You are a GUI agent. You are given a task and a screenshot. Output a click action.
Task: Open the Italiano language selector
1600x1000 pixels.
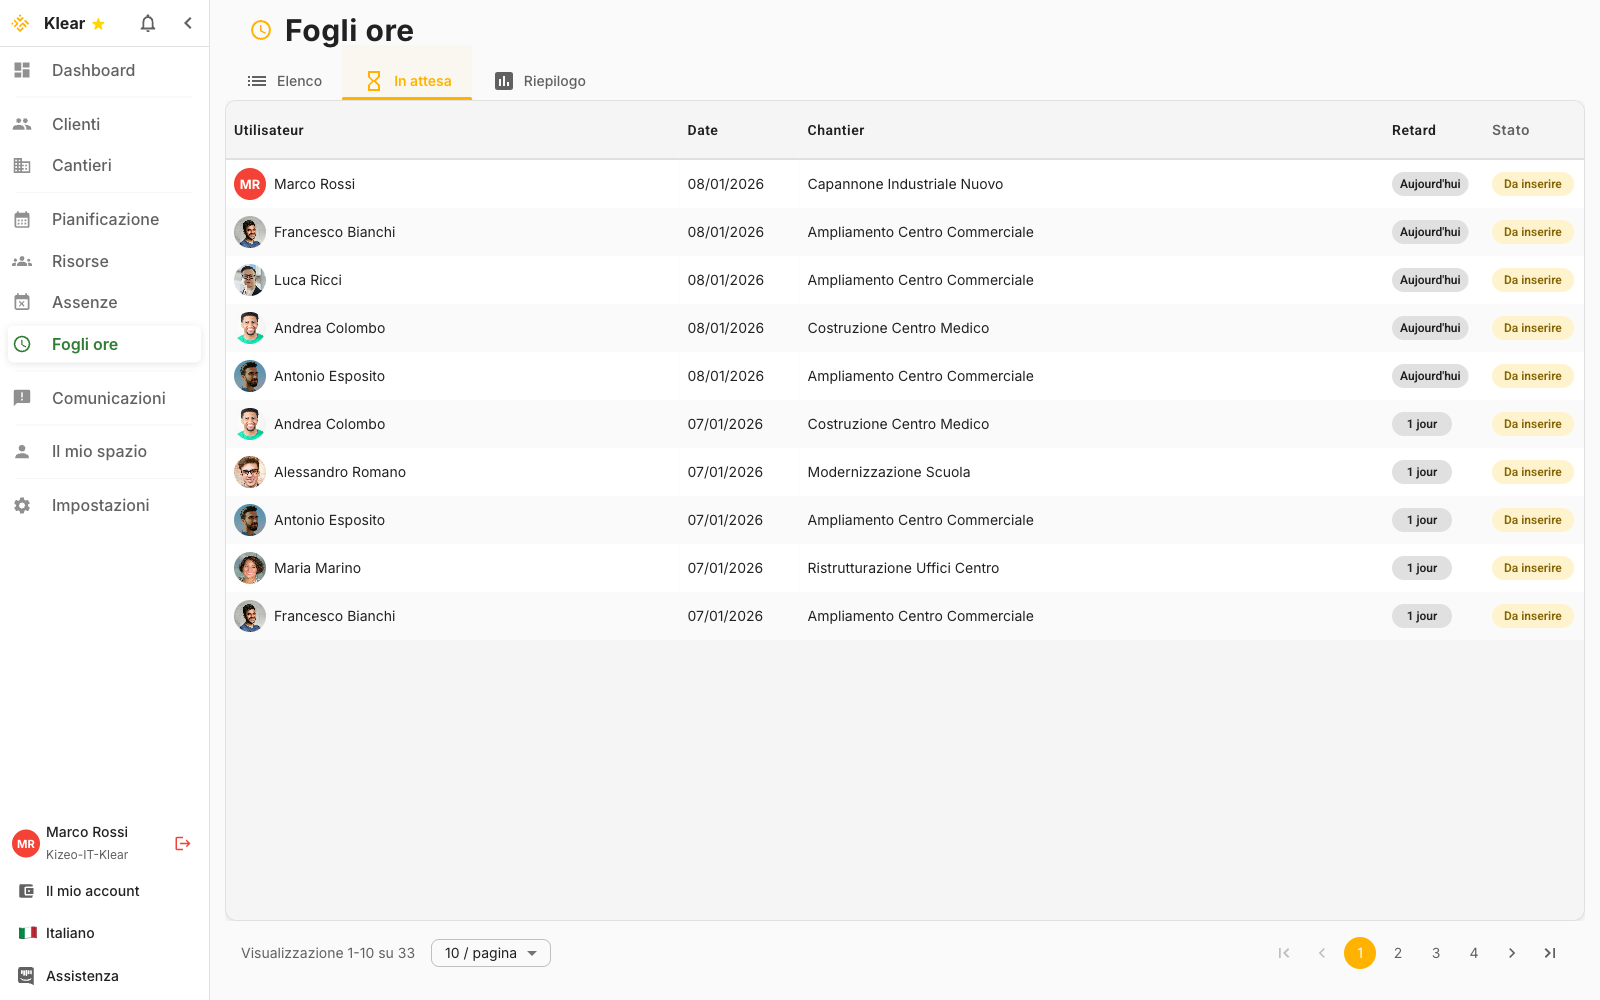70,933
